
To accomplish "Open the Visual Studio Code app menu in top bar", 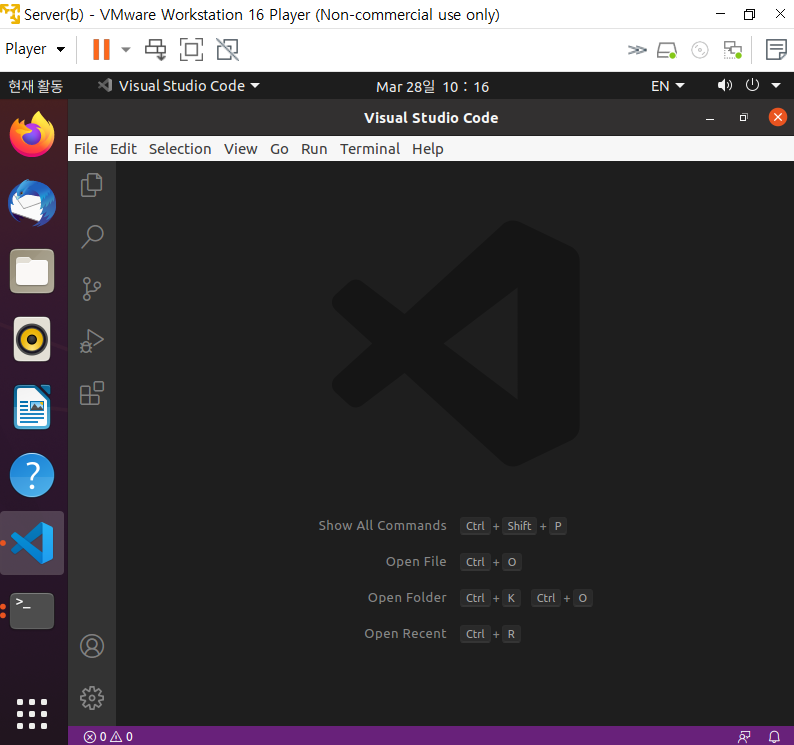I will coord(179,86).
